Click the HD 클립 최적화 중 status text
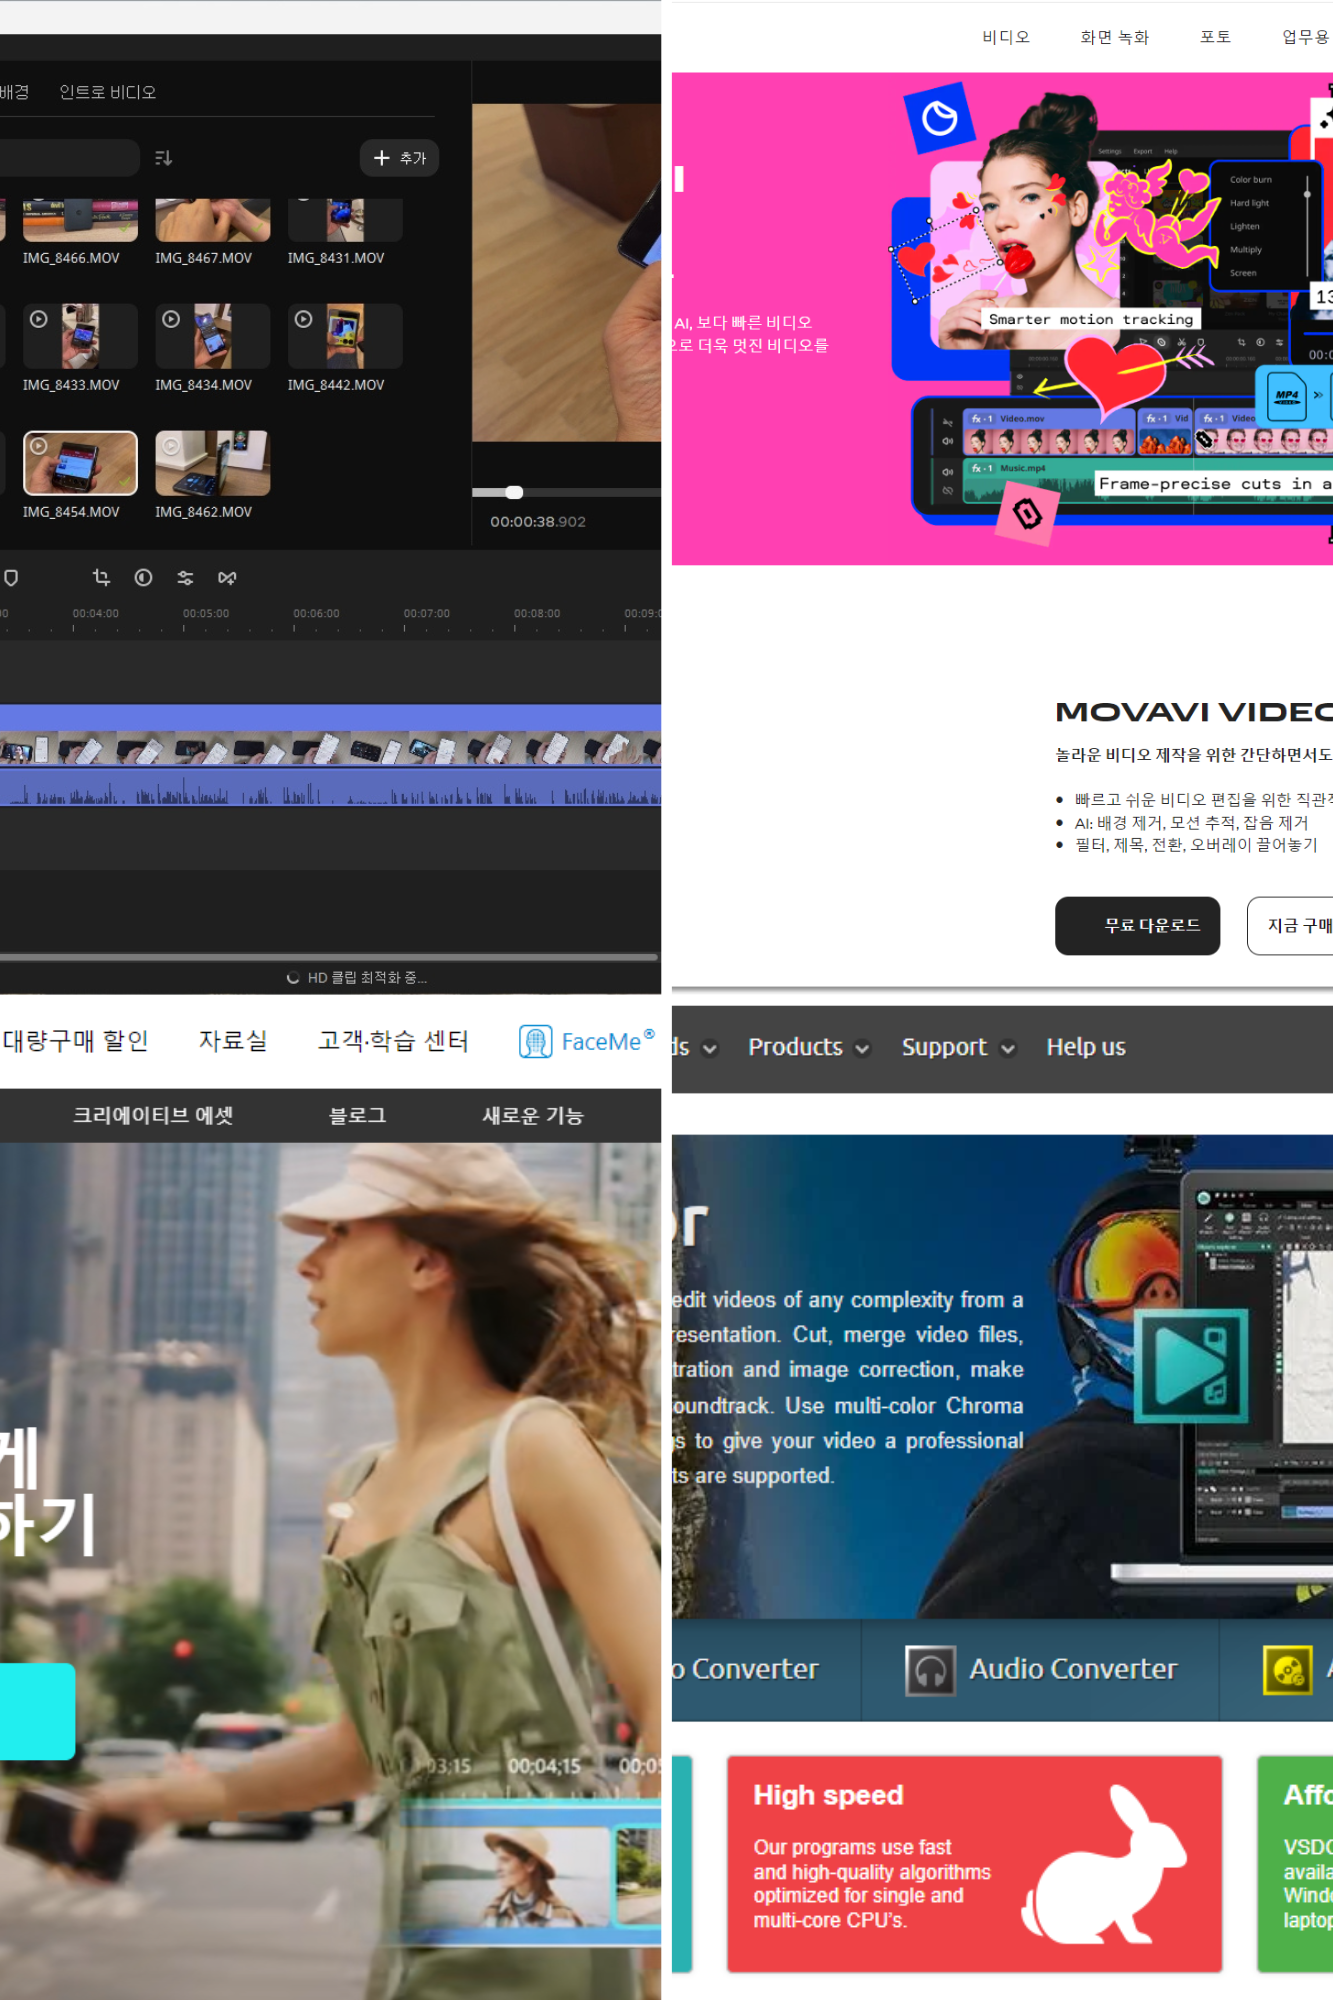This screenshot has height=2000, width=1333. pyautogui.click(x=367, y=978)
